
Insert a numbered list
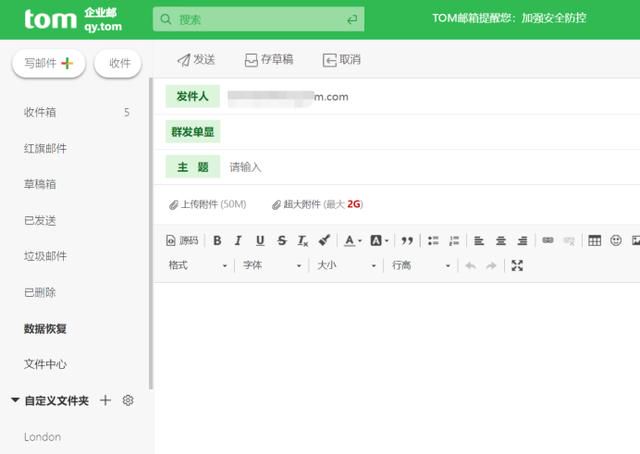coord(454,240)
